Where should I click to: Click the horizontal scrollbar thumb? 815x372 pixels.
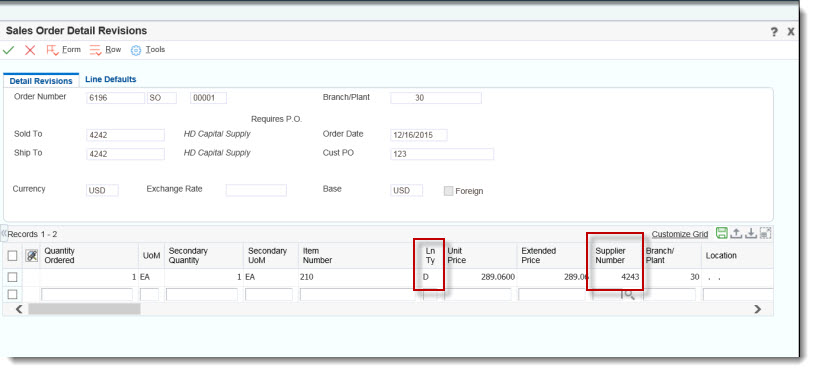84,309
